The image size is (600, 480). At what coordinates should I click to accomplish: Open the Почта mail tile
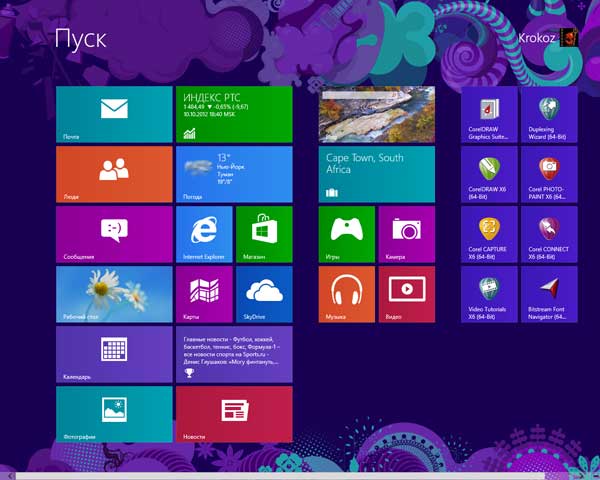114,114
